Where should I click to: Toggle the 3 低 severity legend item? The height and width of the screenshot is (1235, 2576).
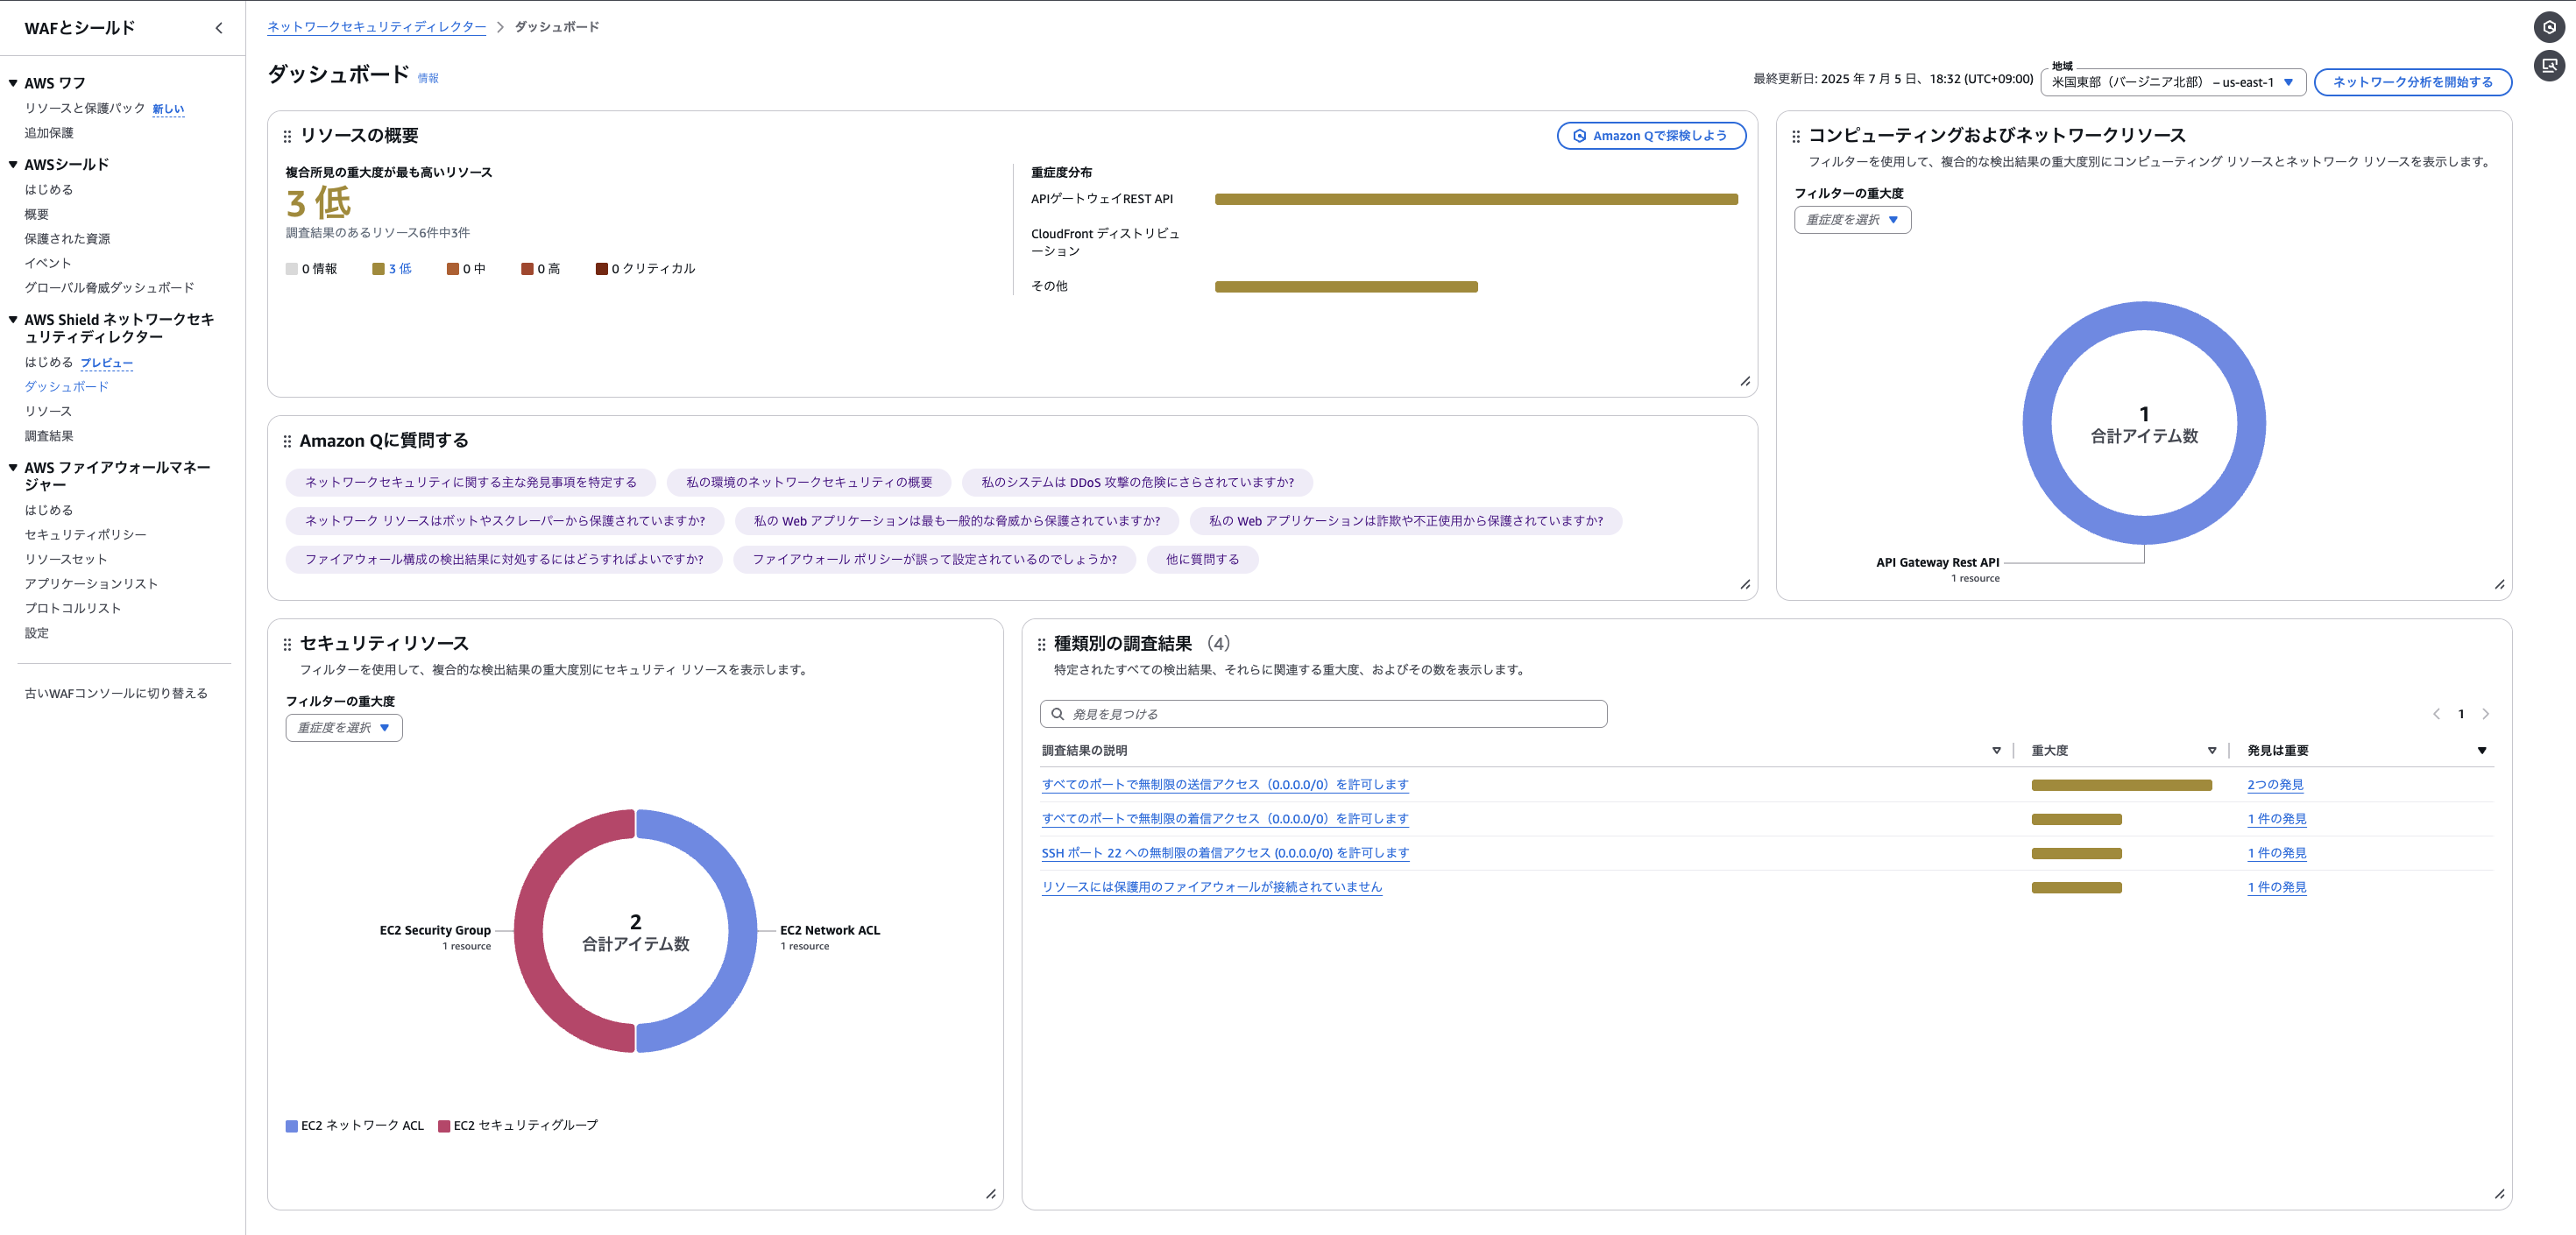click(x=392, y=268)
